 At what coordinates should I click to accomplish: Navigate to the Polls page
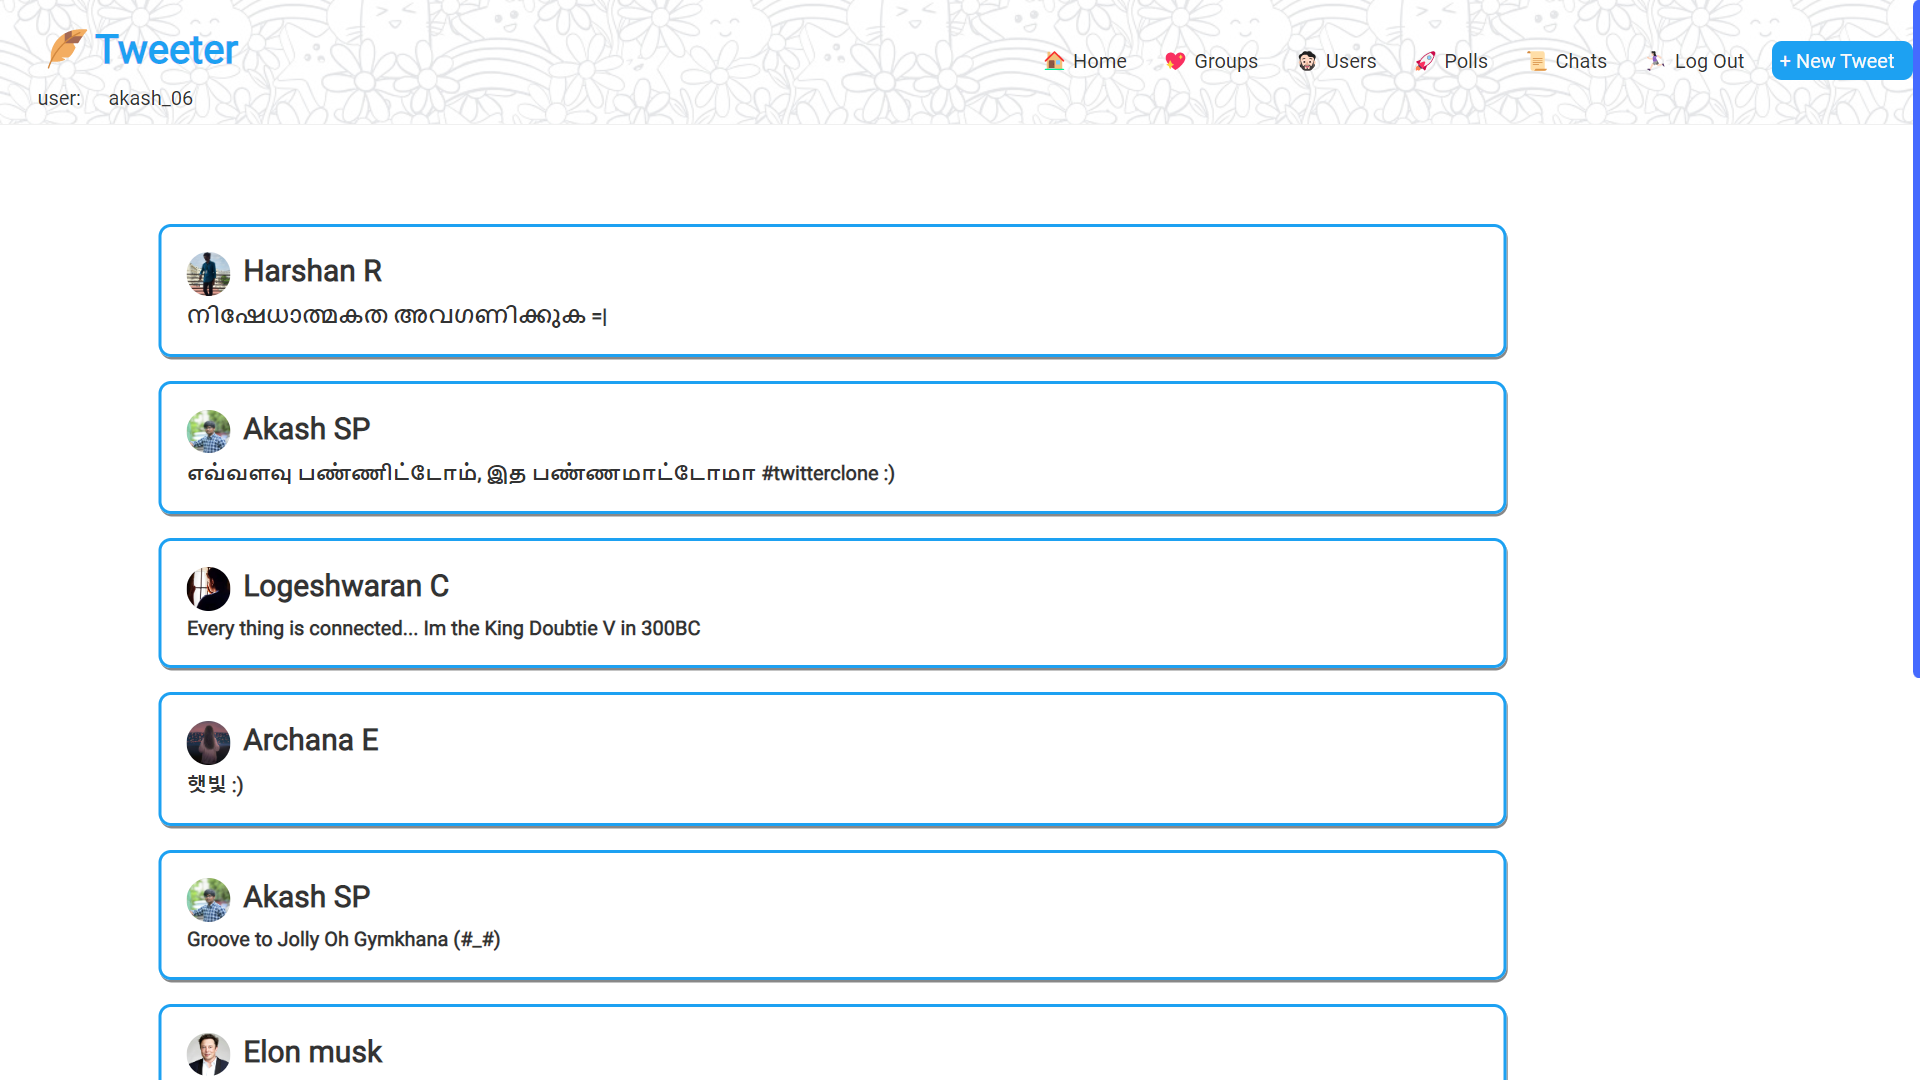pyautogui.click(x=1465, y=61)
